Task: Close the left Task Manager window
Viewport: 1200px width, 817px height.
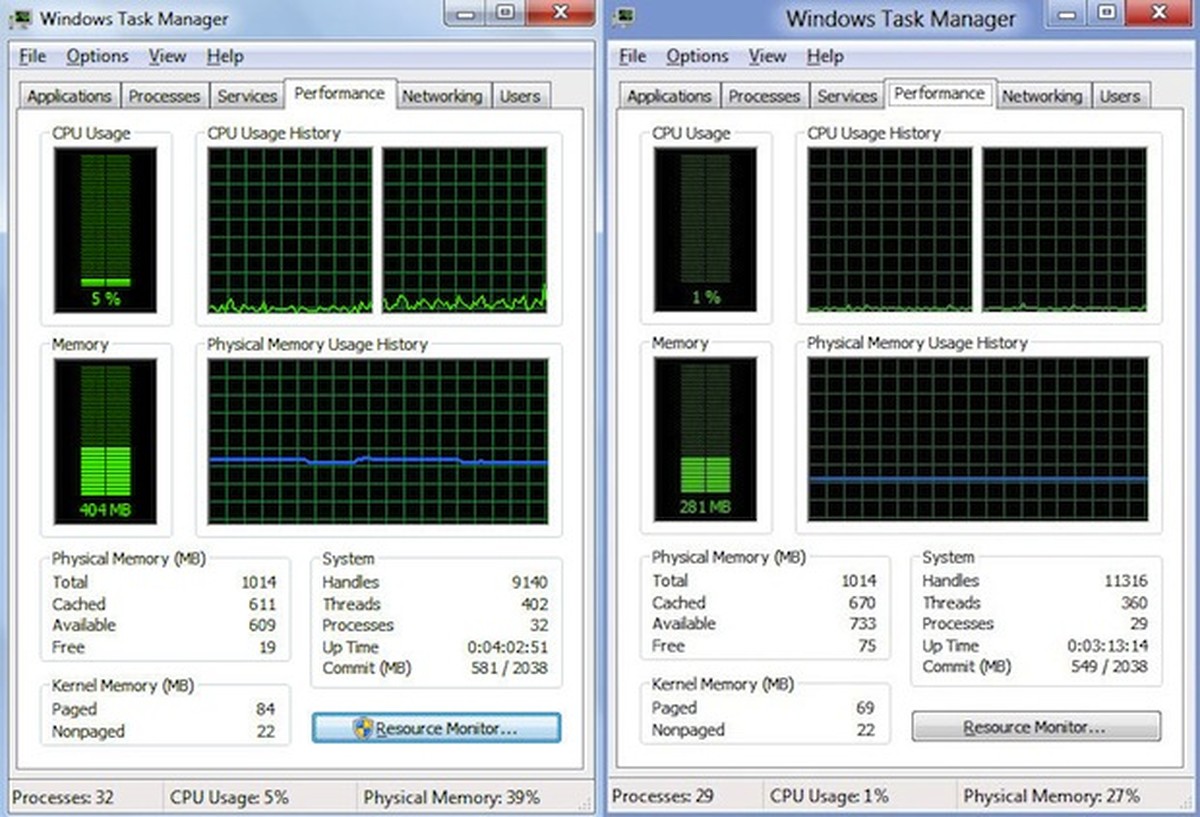Action: coord(560,13)
